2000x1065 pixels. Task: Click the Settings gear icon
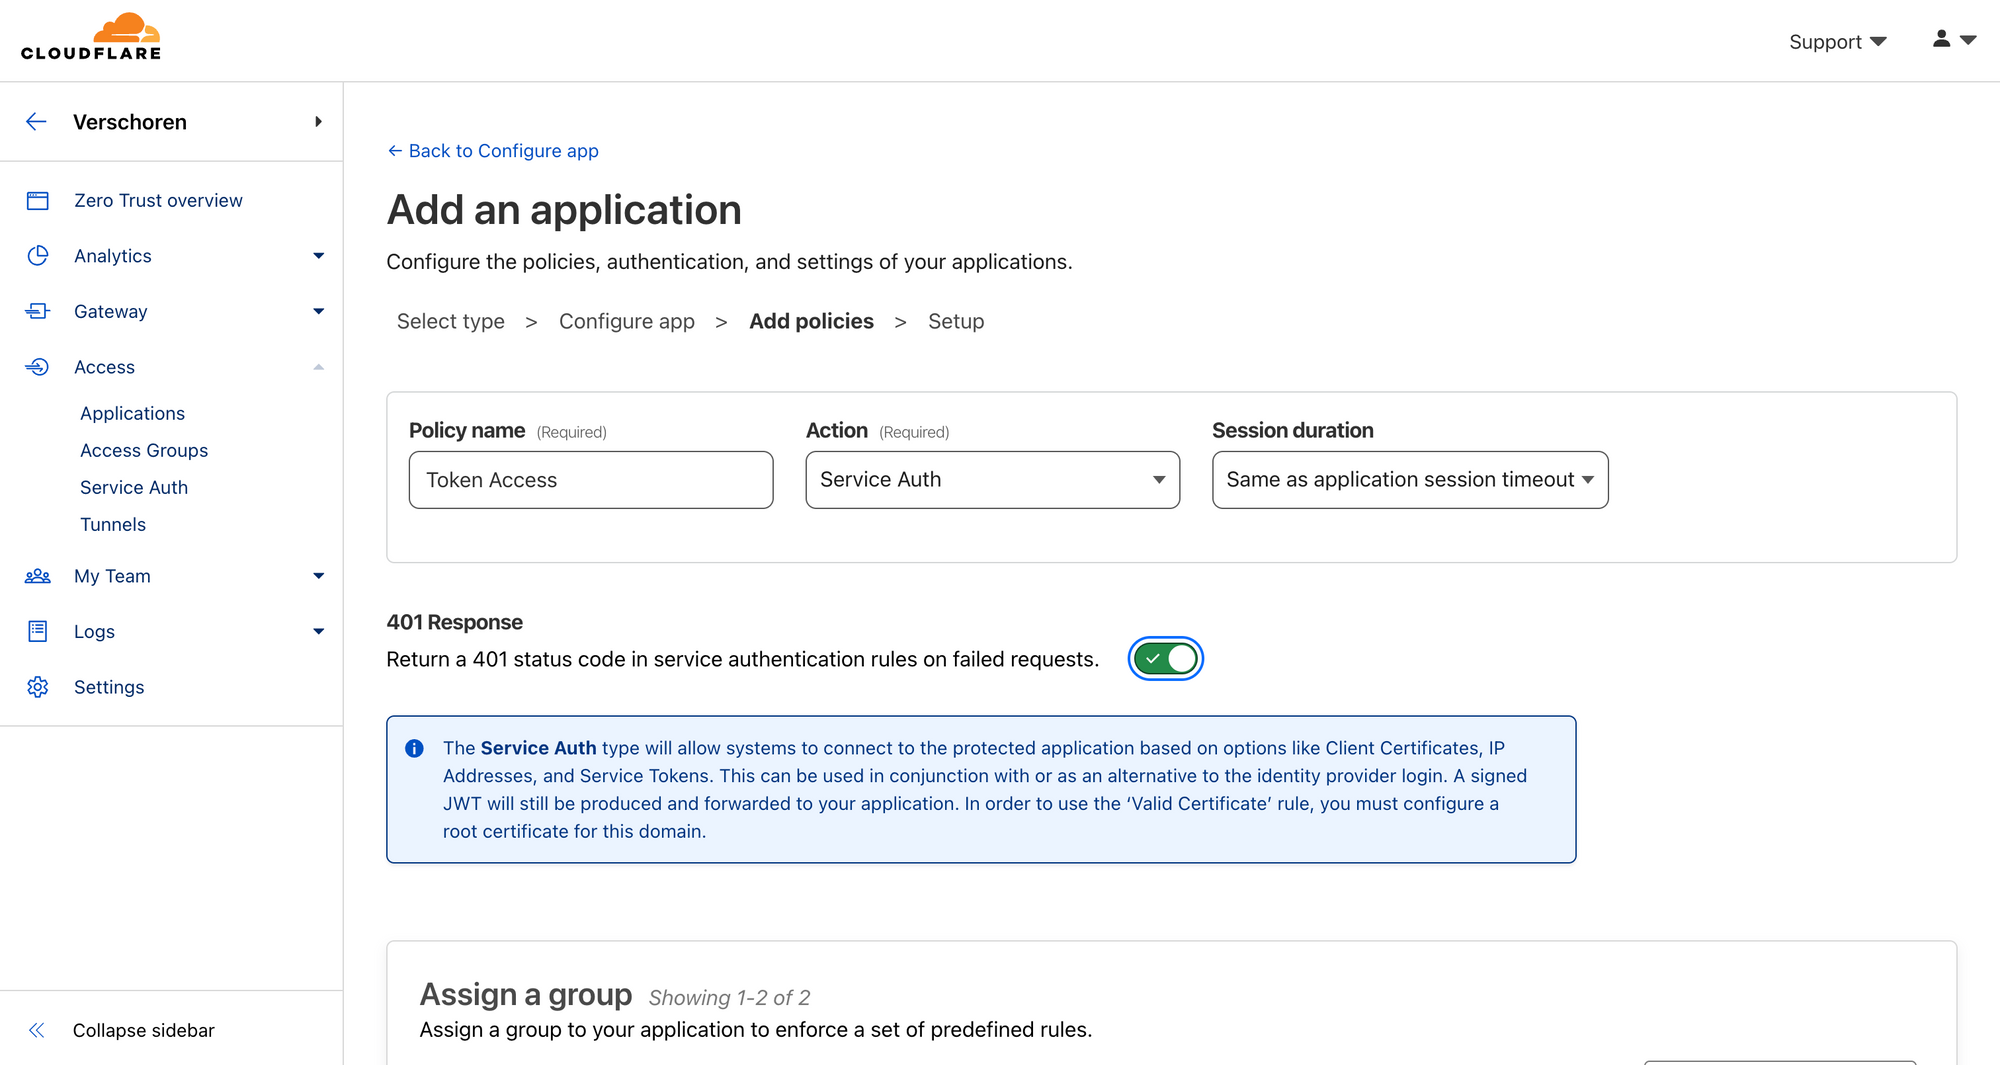coord(38,687)
